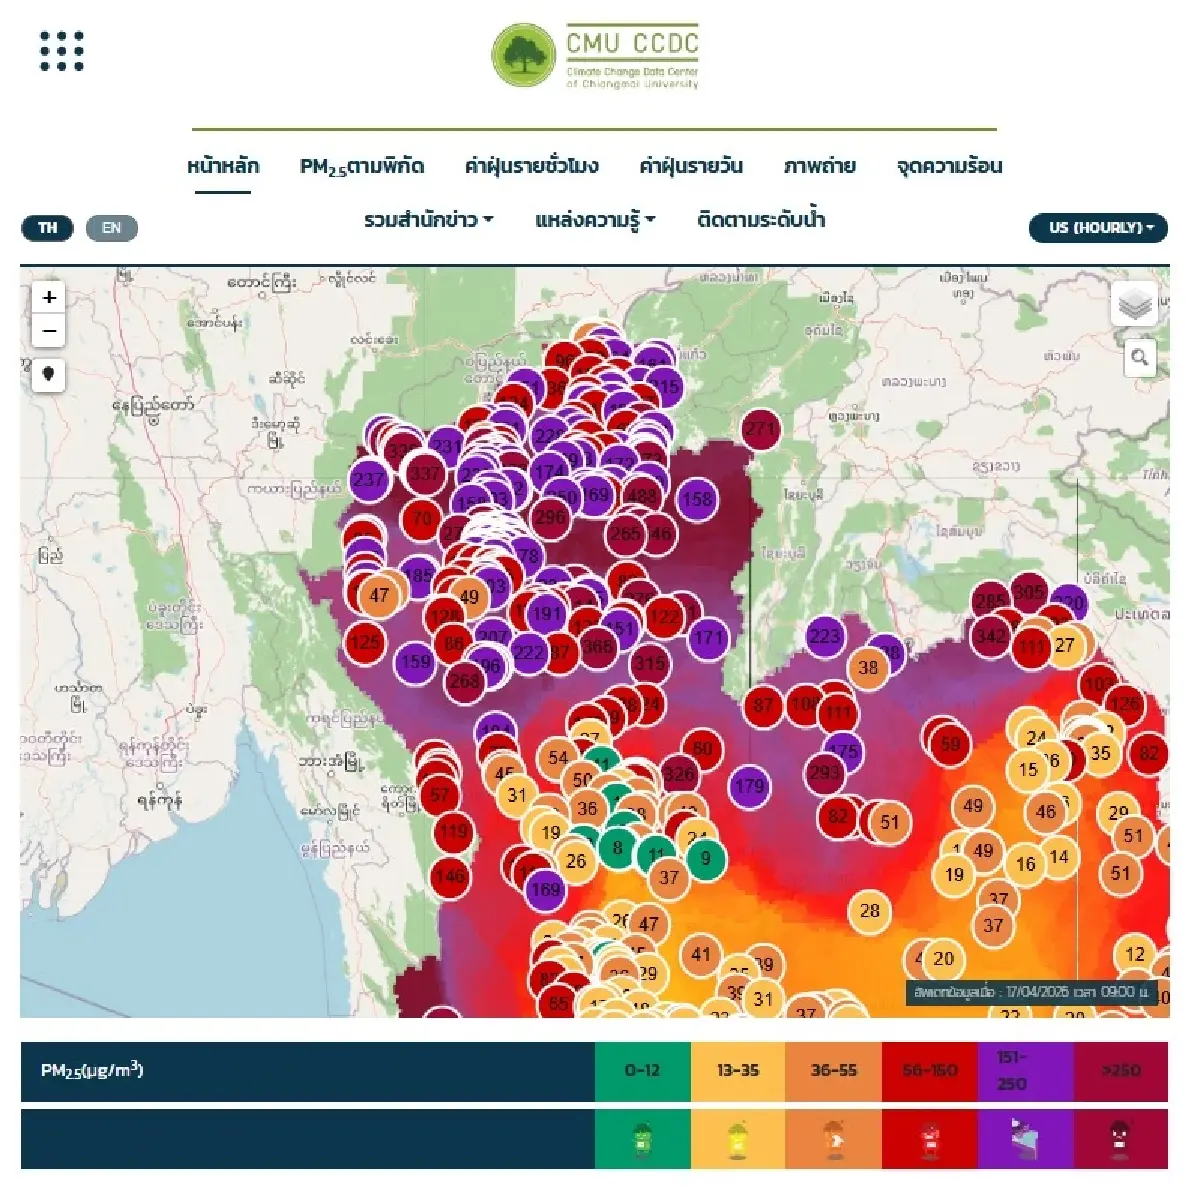Switch language to EN
The width and height of the screenshot is (1200, 1189).
coord(111,228)
